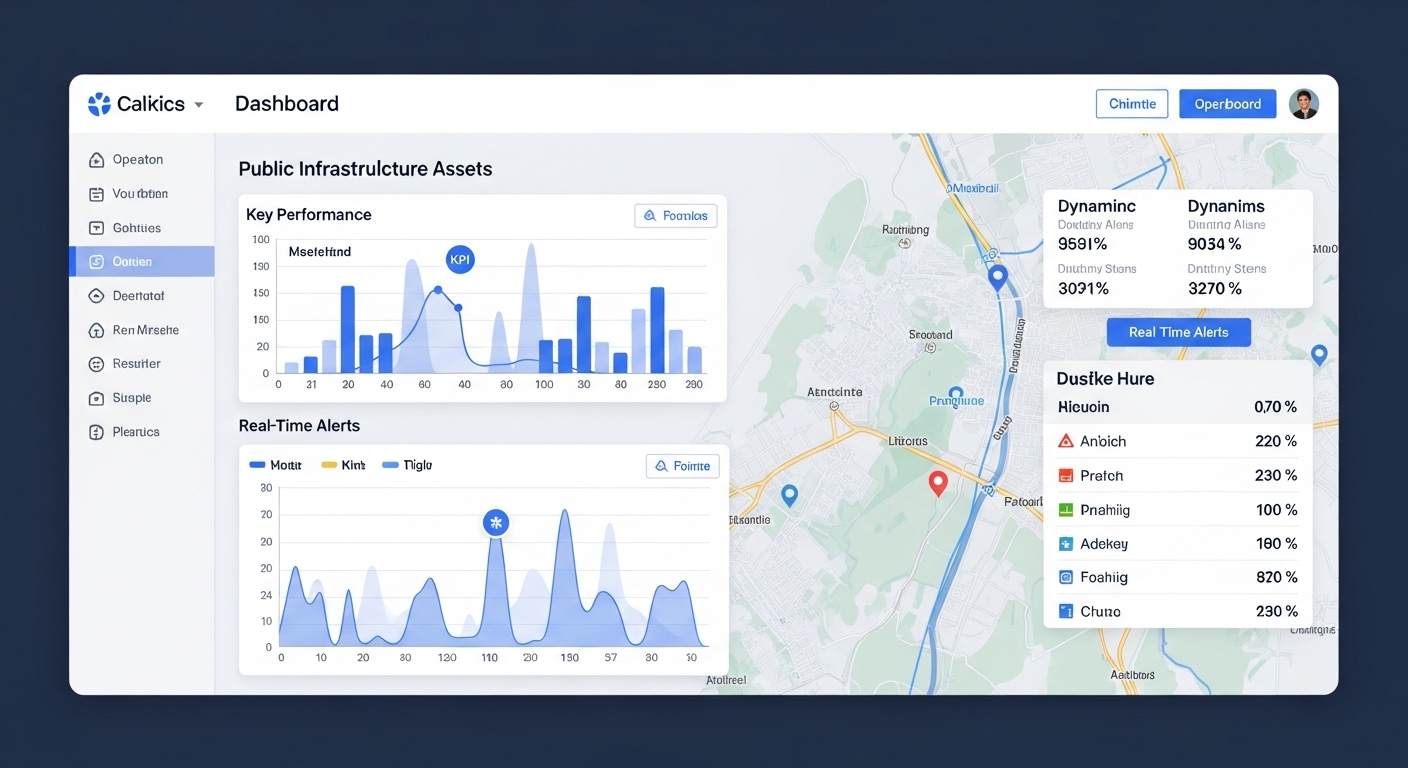Image resolution: width=1408 pixels, height=768 pixels.
Task: Expand the Calkics dropdown arrow
Action: click(198, 105)
